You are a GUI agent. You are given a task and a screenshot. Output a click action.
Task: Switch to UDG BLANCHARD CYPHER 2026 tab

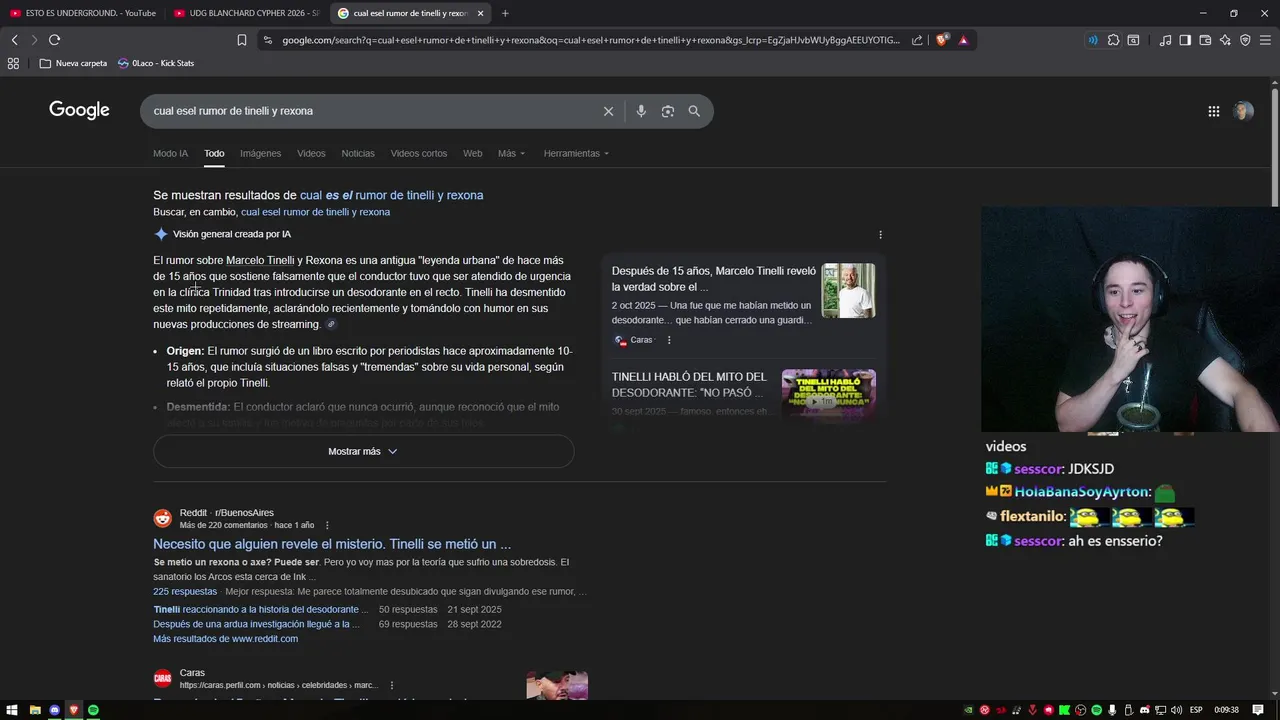(x=247, y=13)
